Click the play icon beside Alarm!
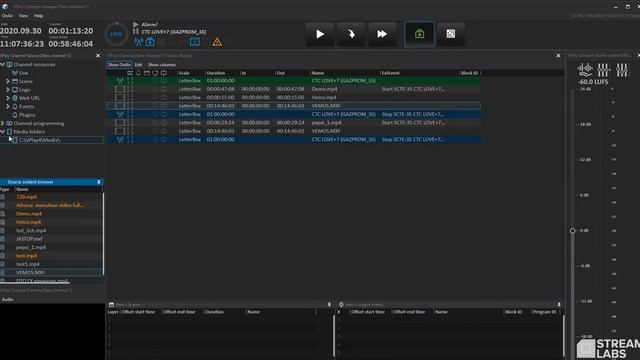Screen dimensions: 640x360 coord(136,24)
